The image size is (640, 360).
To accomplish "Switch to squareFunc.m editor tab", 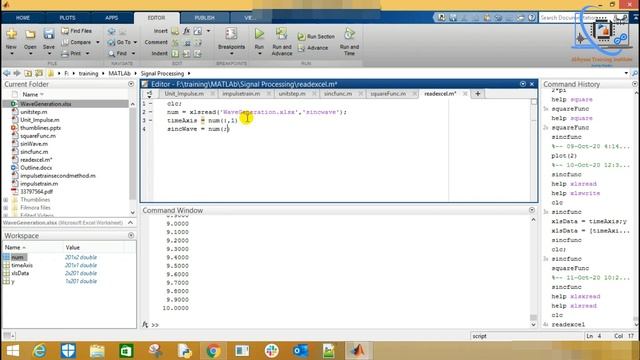I will [x=388, y=94].
